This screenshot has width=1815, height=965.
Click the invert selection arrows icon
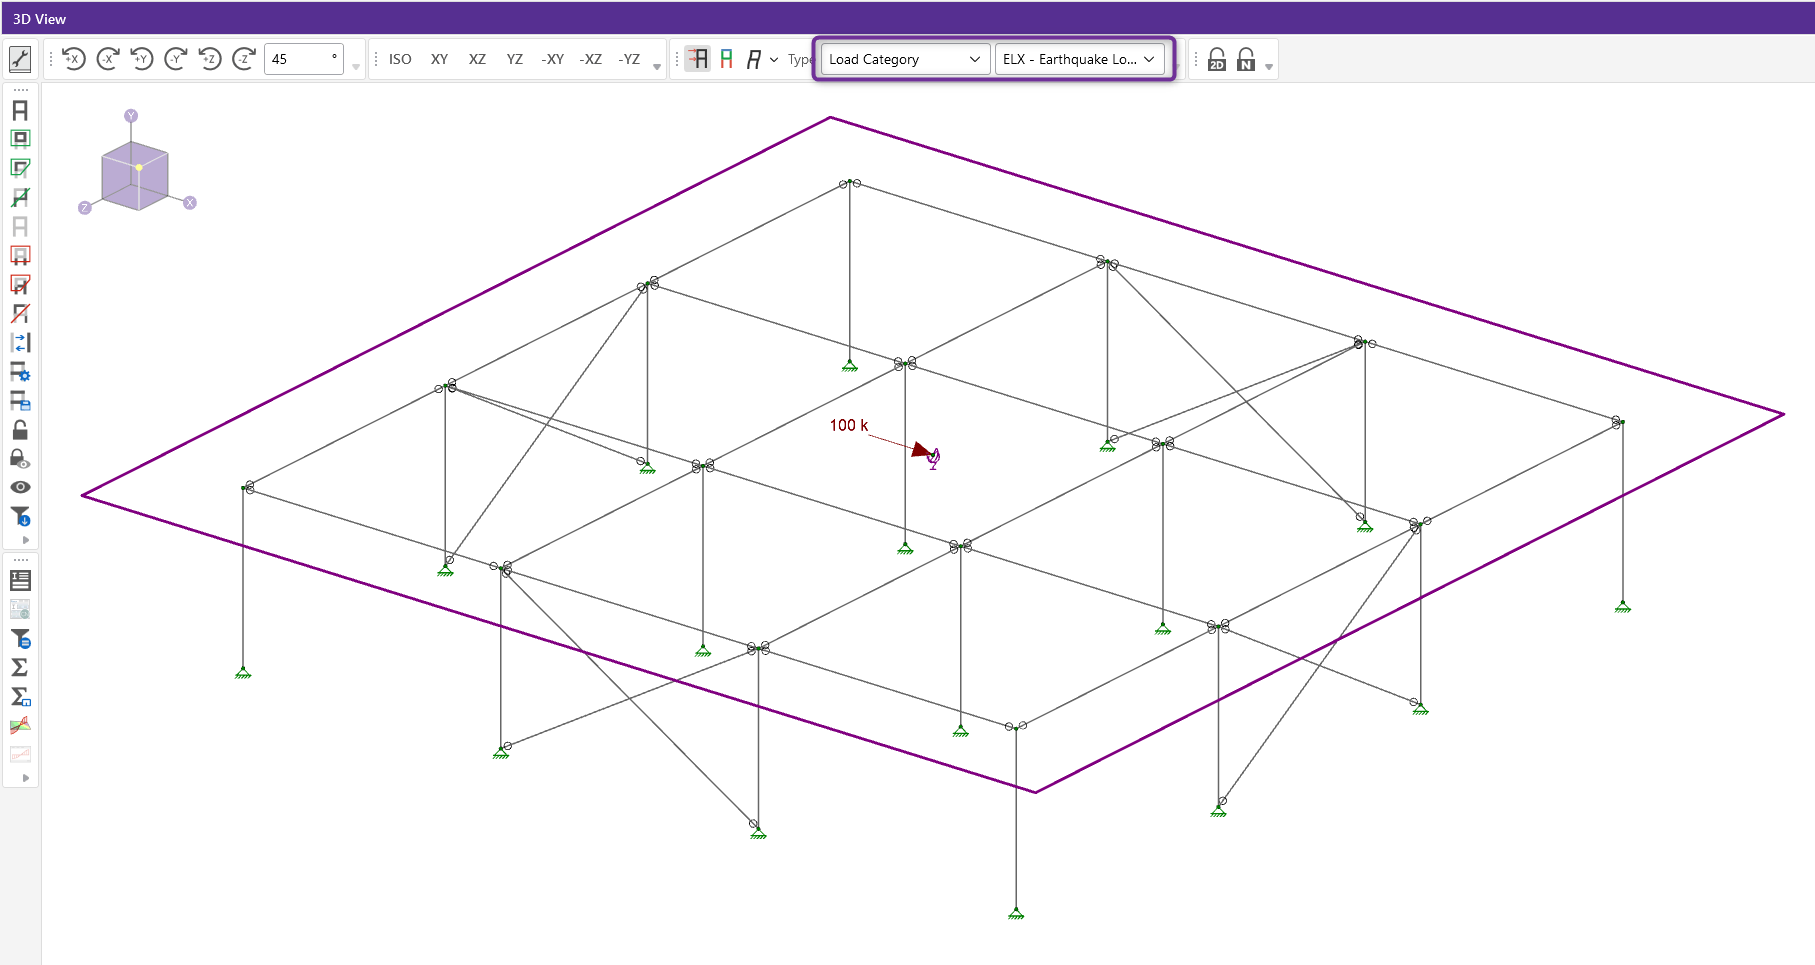pyautogui.click(x=20, y=342)
